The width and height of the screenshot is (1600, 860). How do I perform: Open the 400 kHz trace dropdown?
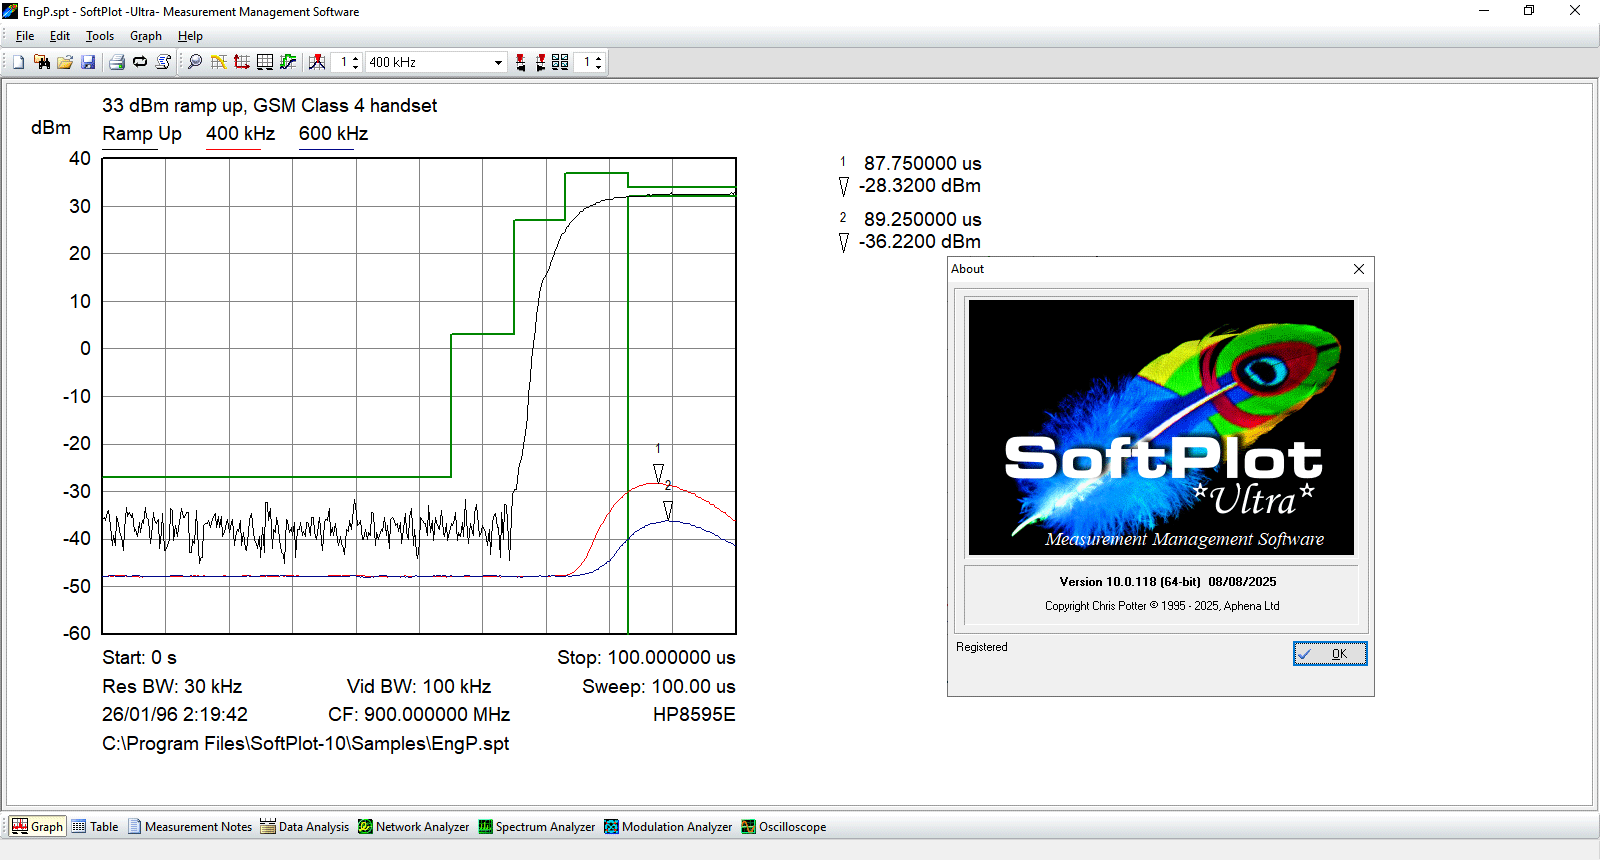click(x=498, y=62)
